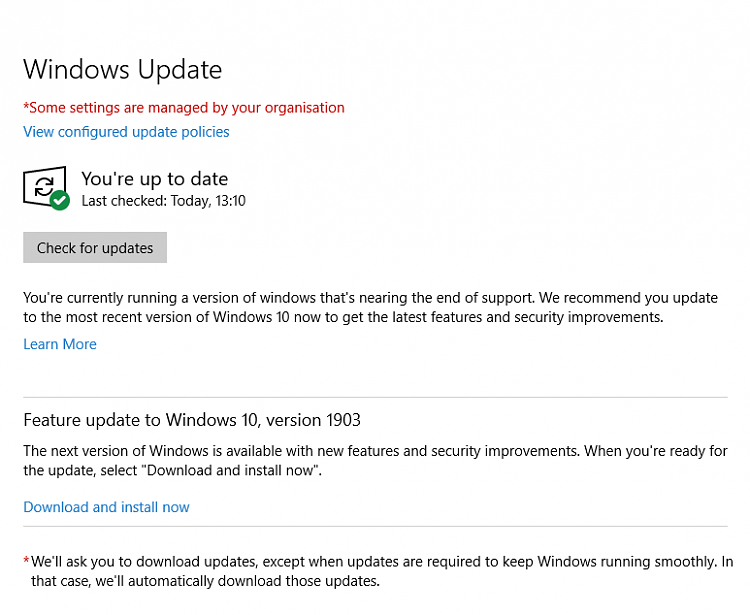750x615 pixels.
Task: Select the Feature update version 1903 heading
Action: 192,420
